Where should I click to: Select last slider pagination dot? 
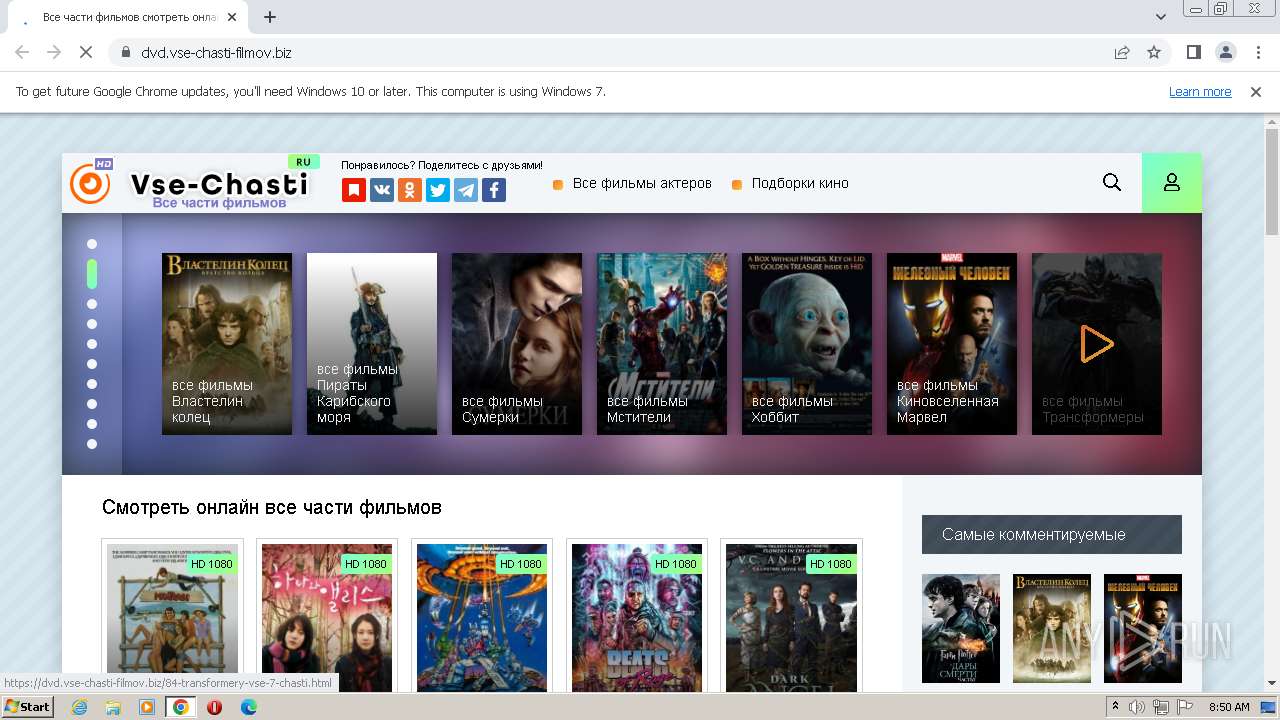coord(92,444)
